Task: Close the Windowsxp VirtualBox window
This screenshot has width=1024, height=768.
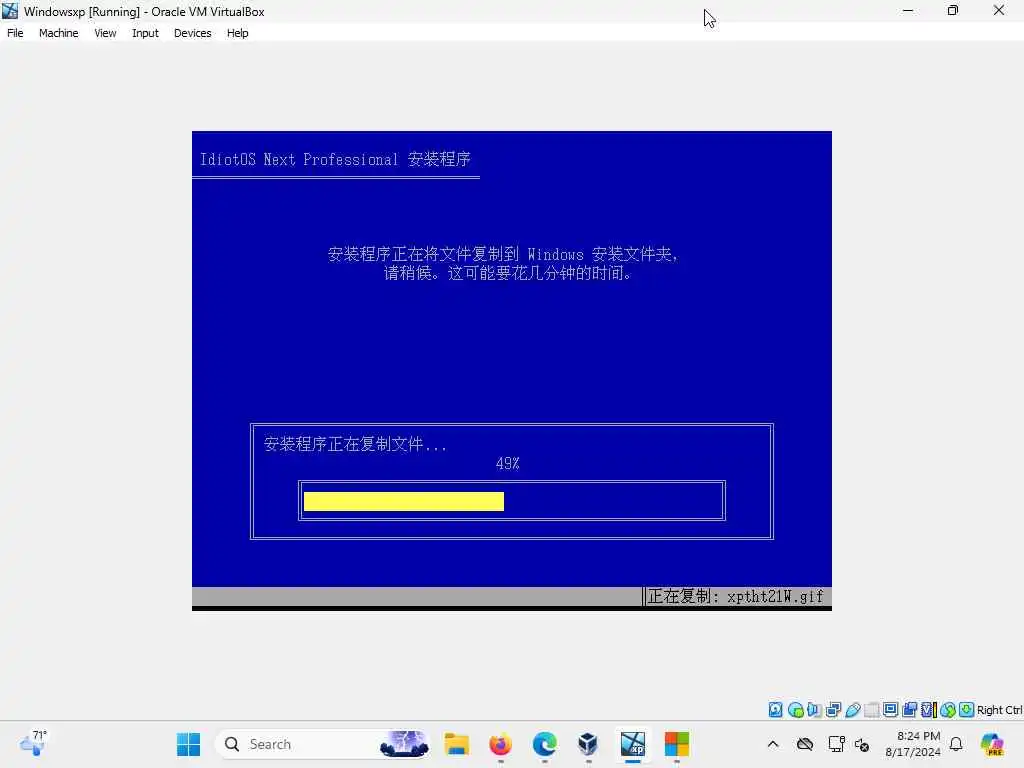Action: tap(999, 10)
